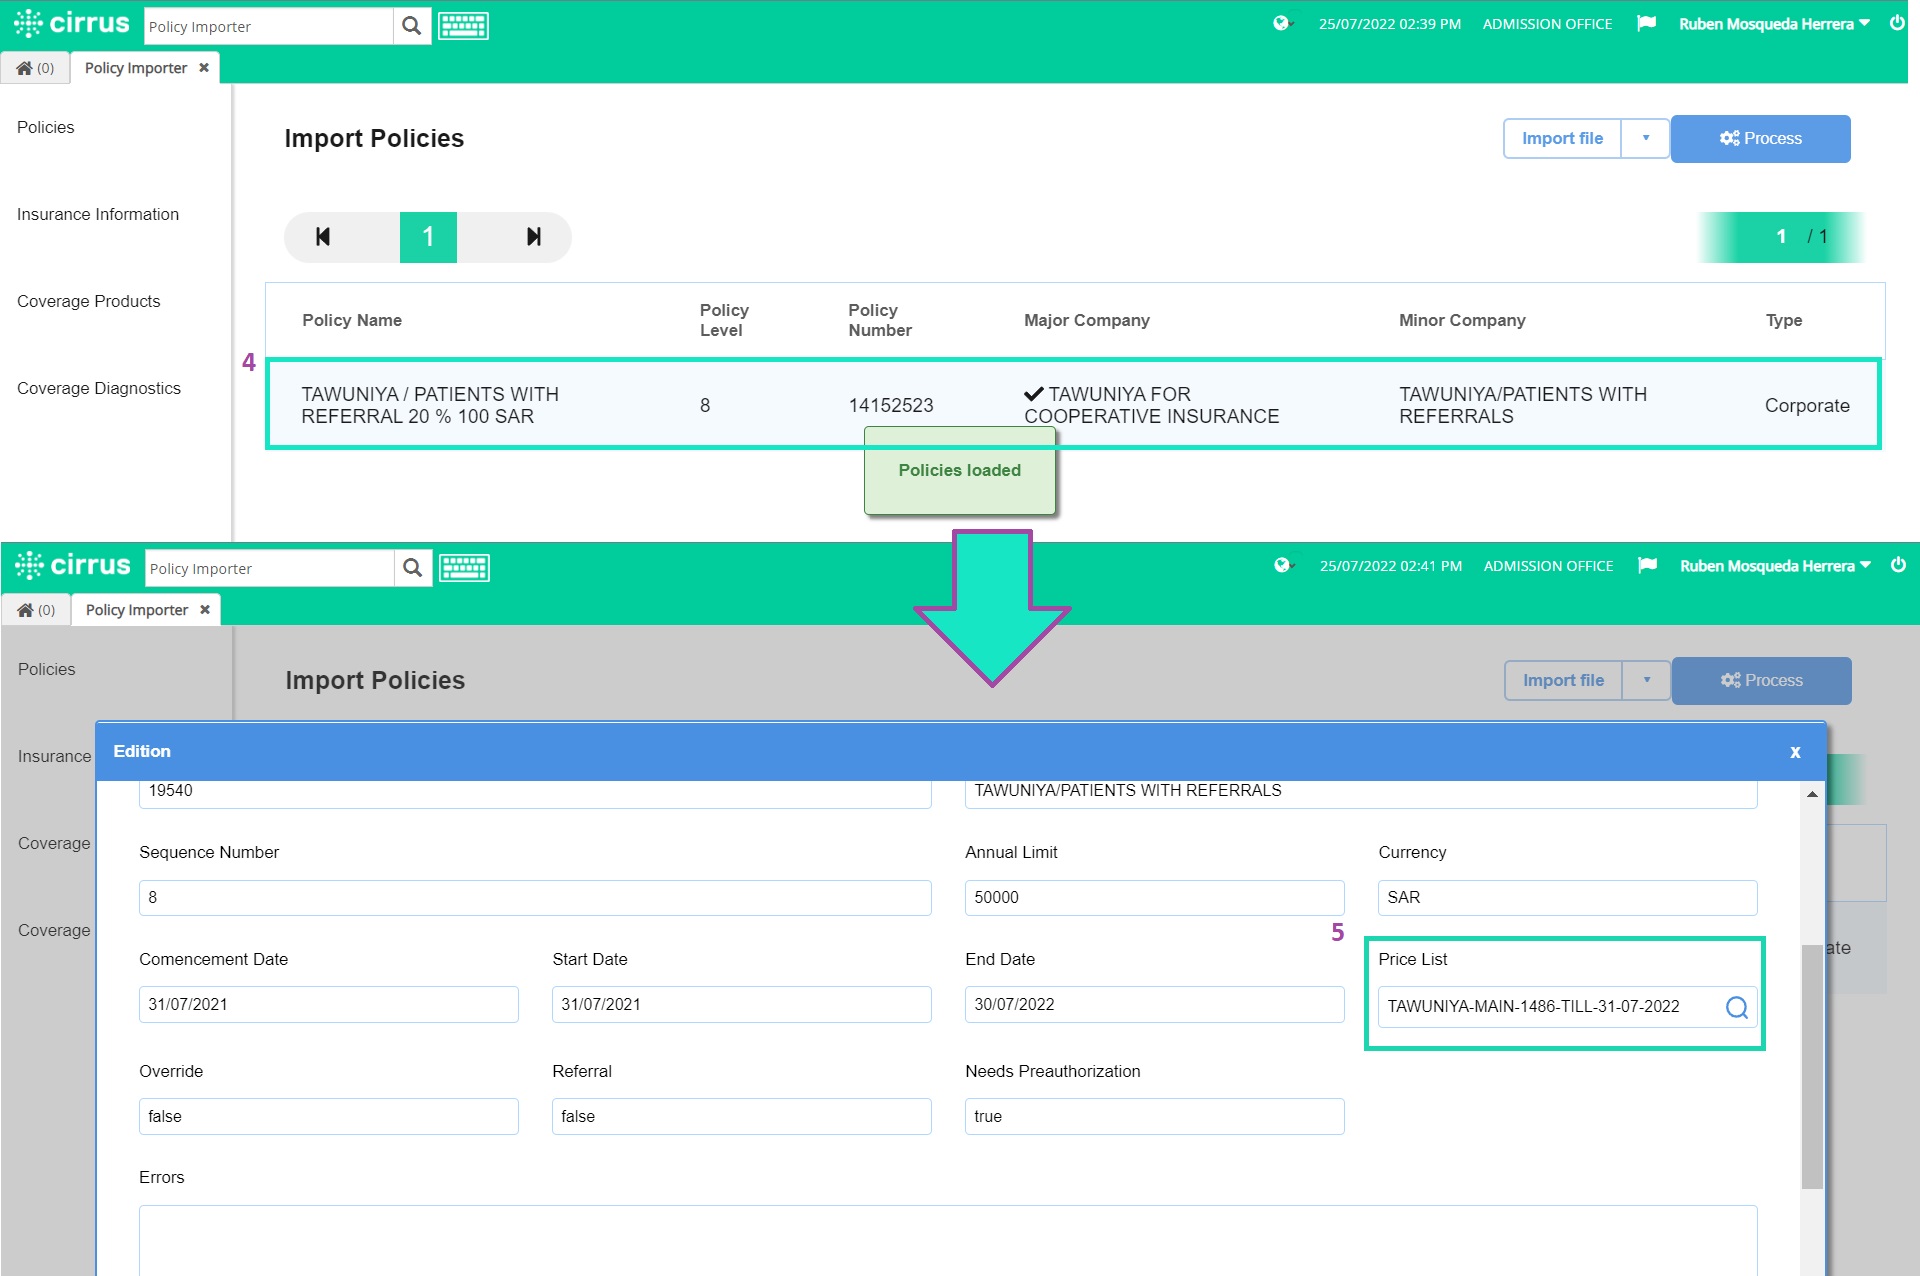Image resolution: width=1920 pixels, height=1276 pixels.
Task: Click the dimmed Process button behind the Edition dialog
Action: (x=1761, y=680)
